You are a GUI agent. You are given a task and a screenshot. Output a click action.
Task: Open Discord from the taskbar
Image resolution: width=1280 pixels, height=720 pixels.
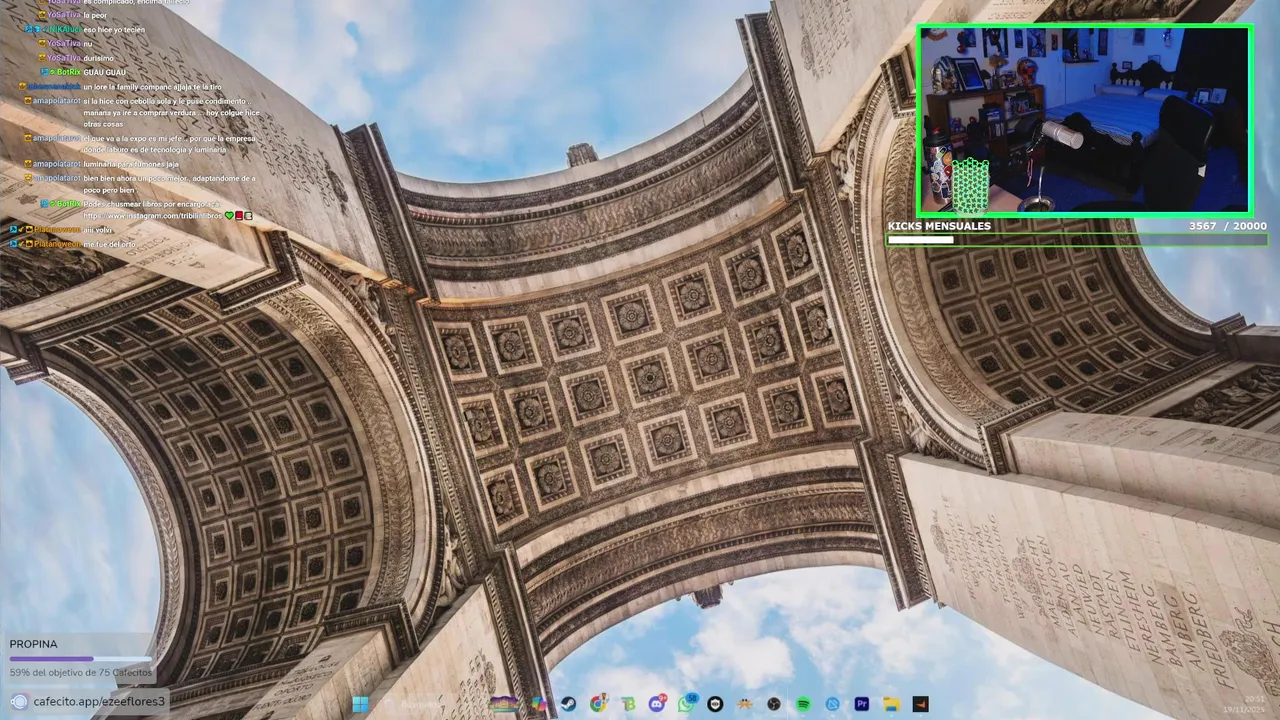(x=657, y=704)
